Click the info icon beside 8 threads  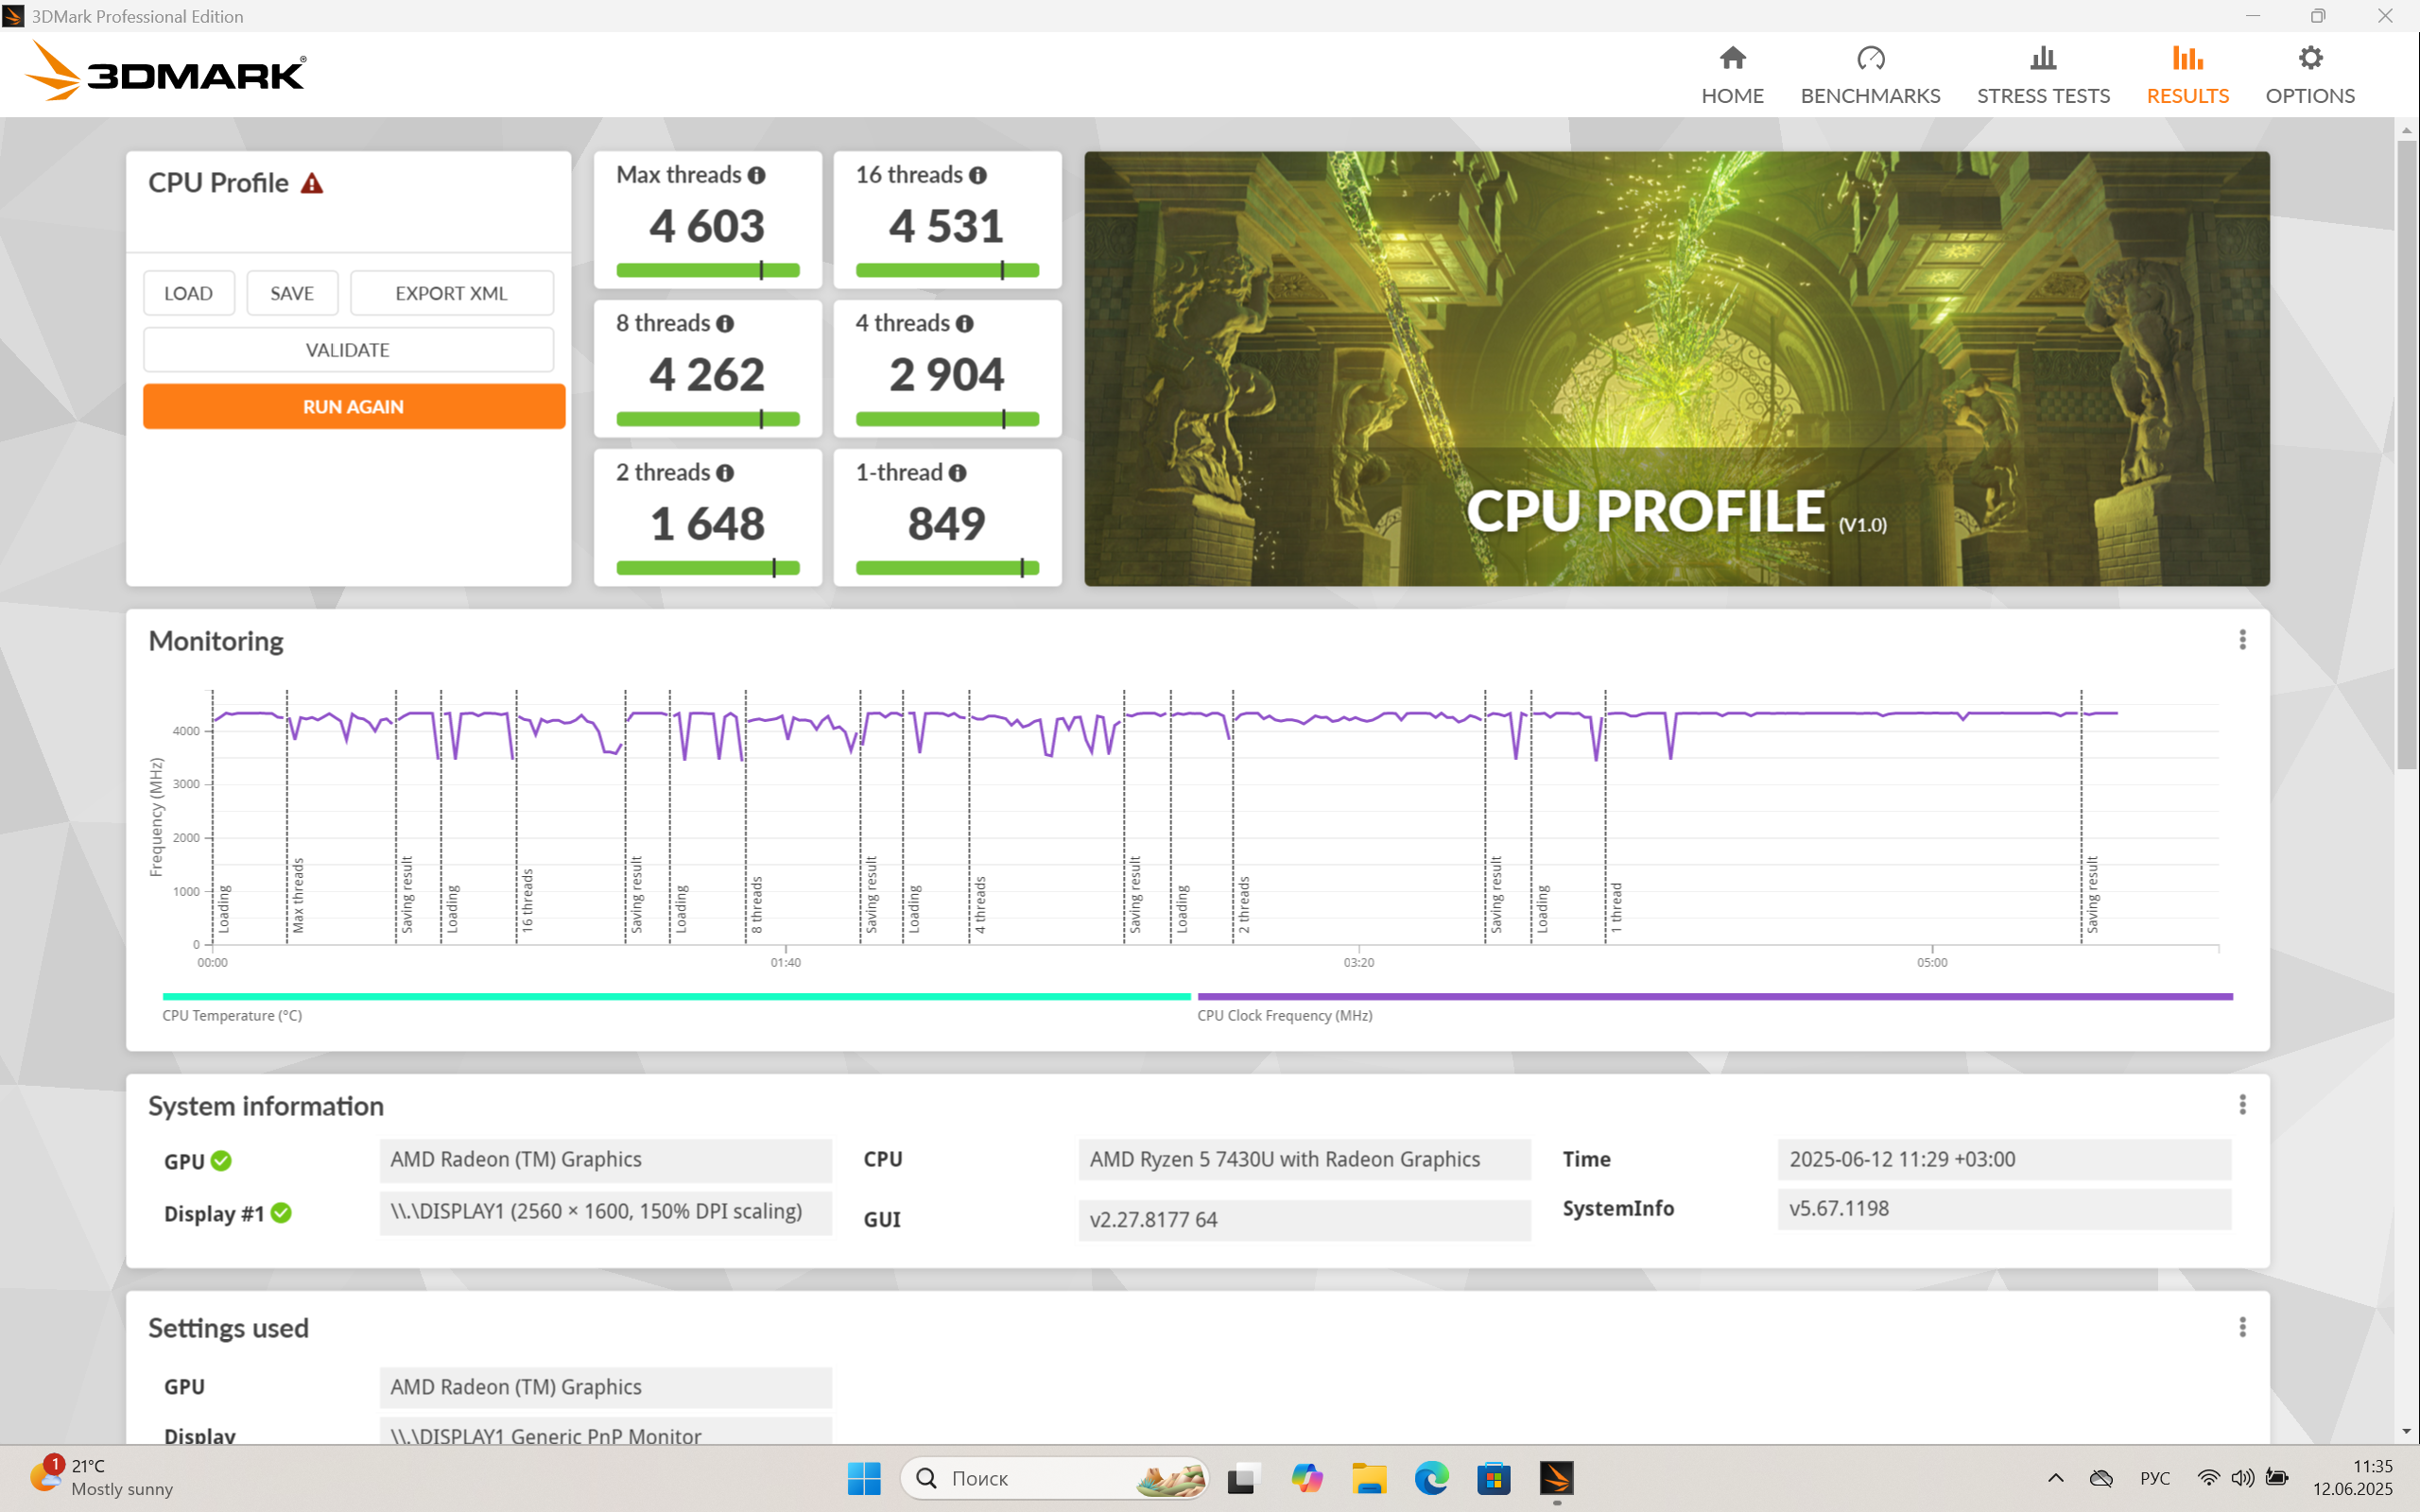tap(725, 324)
